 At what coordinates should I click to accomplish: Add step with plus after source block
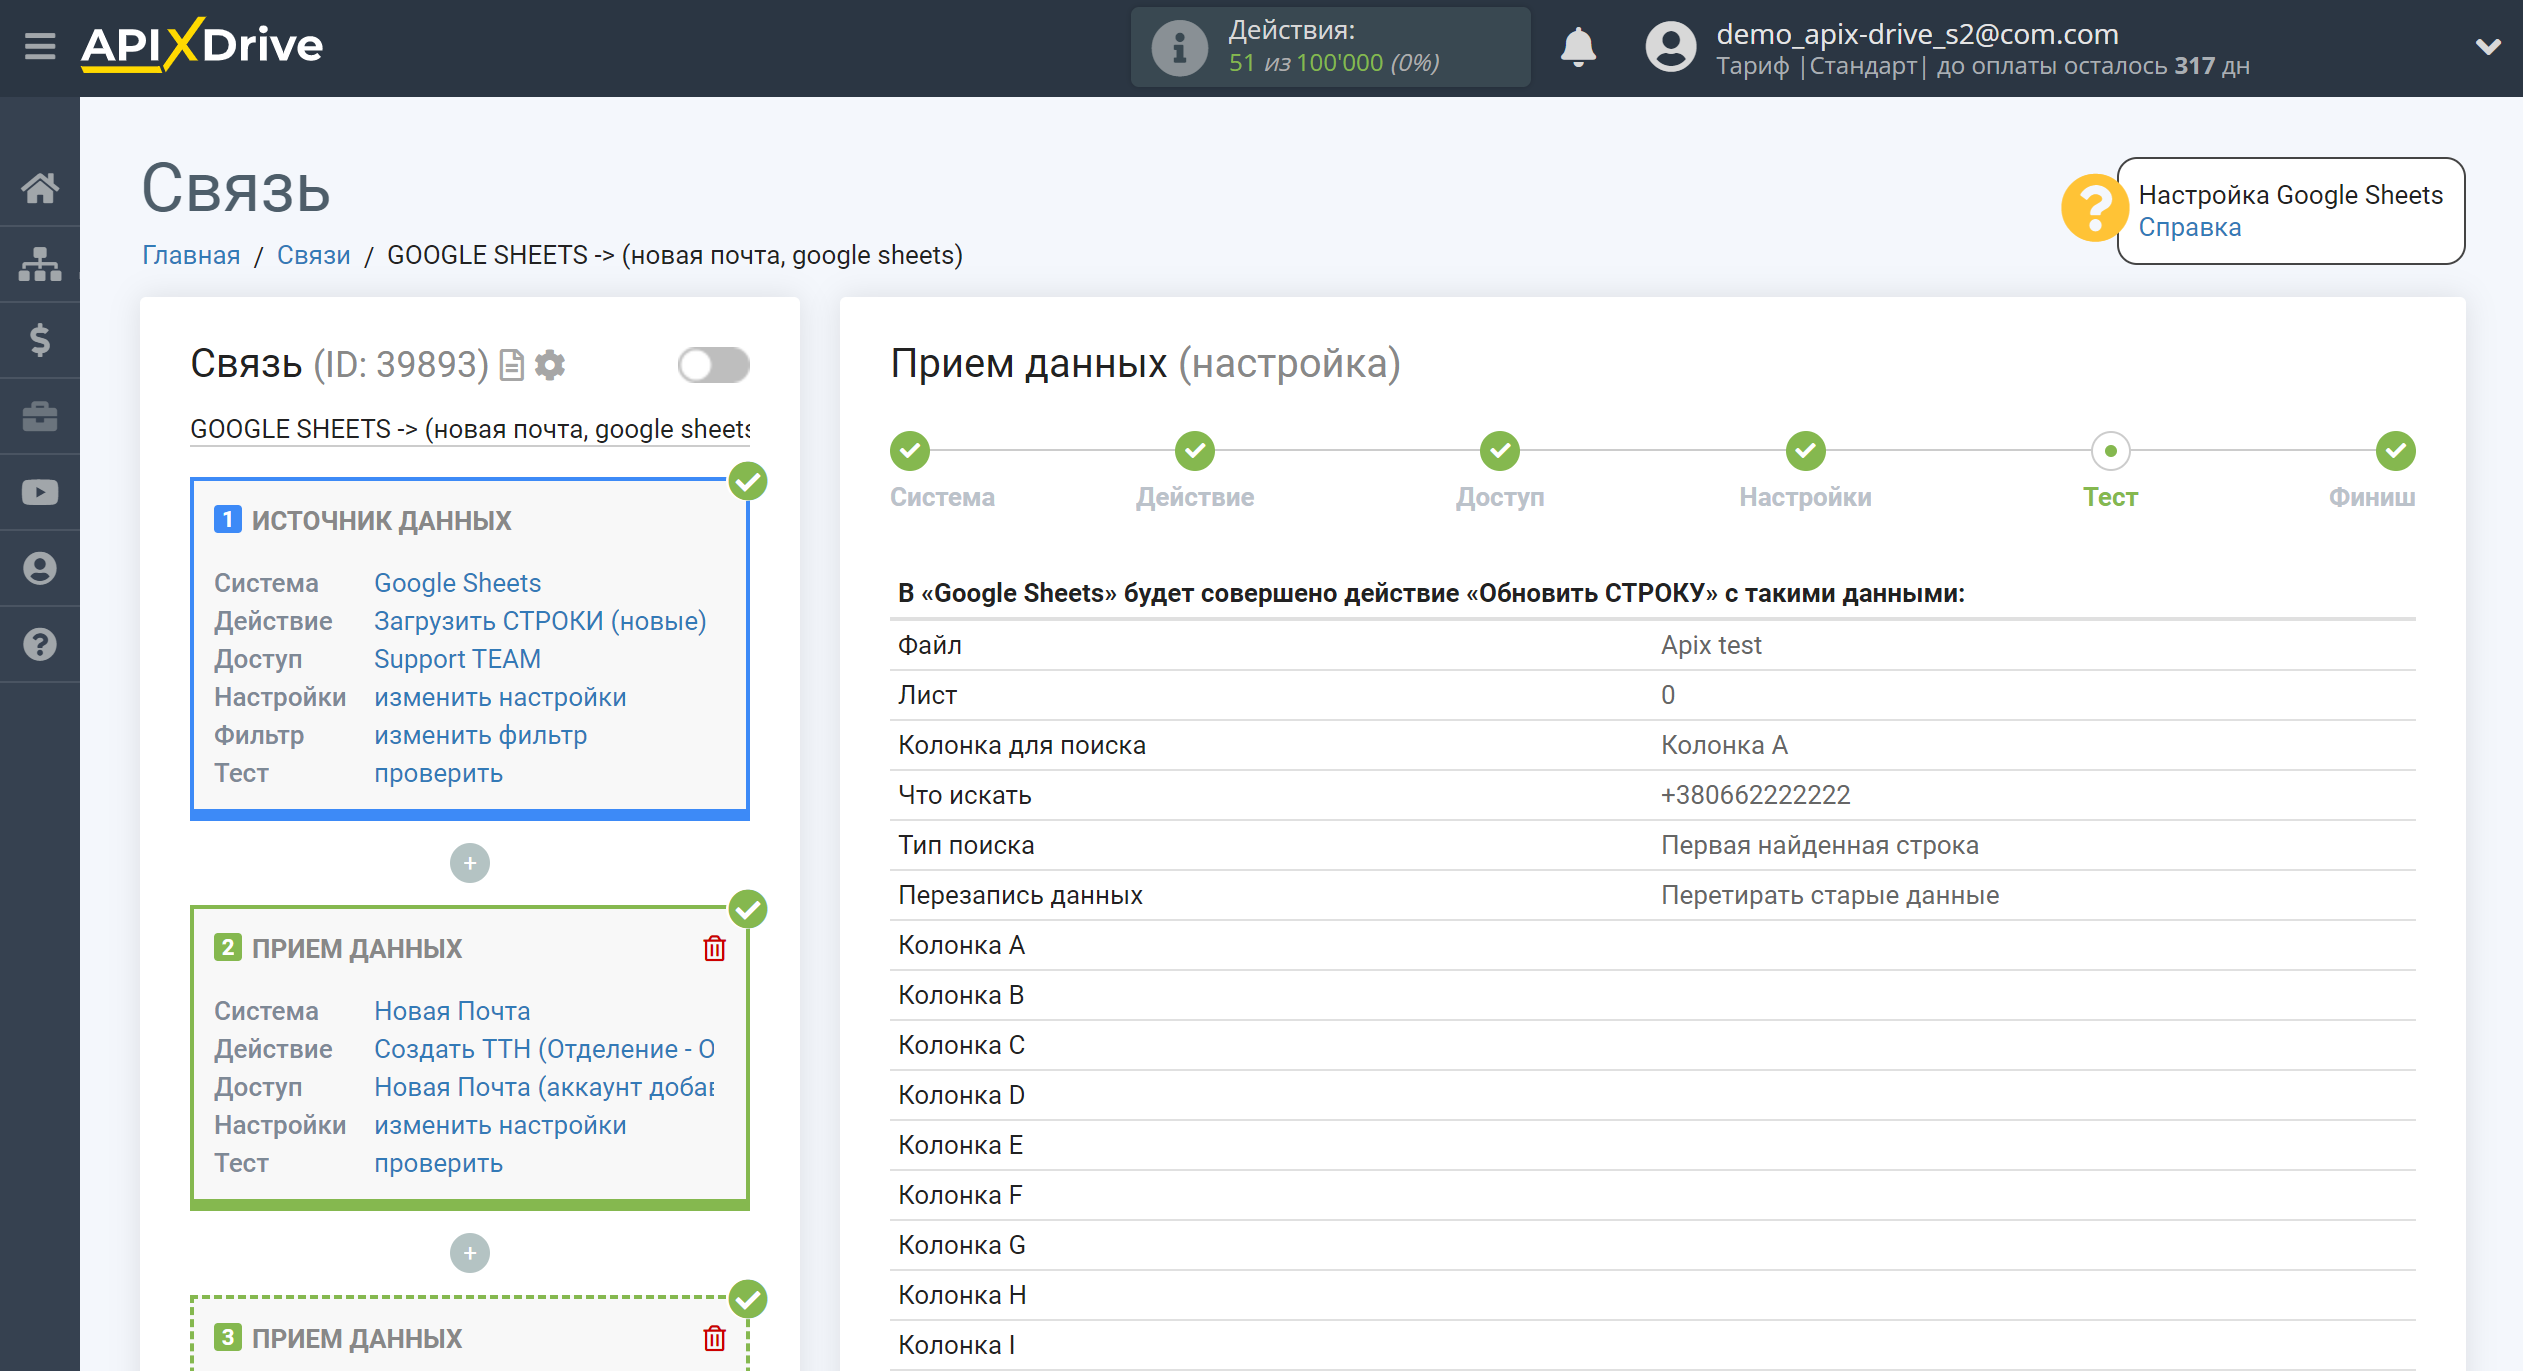coord(470,863)
